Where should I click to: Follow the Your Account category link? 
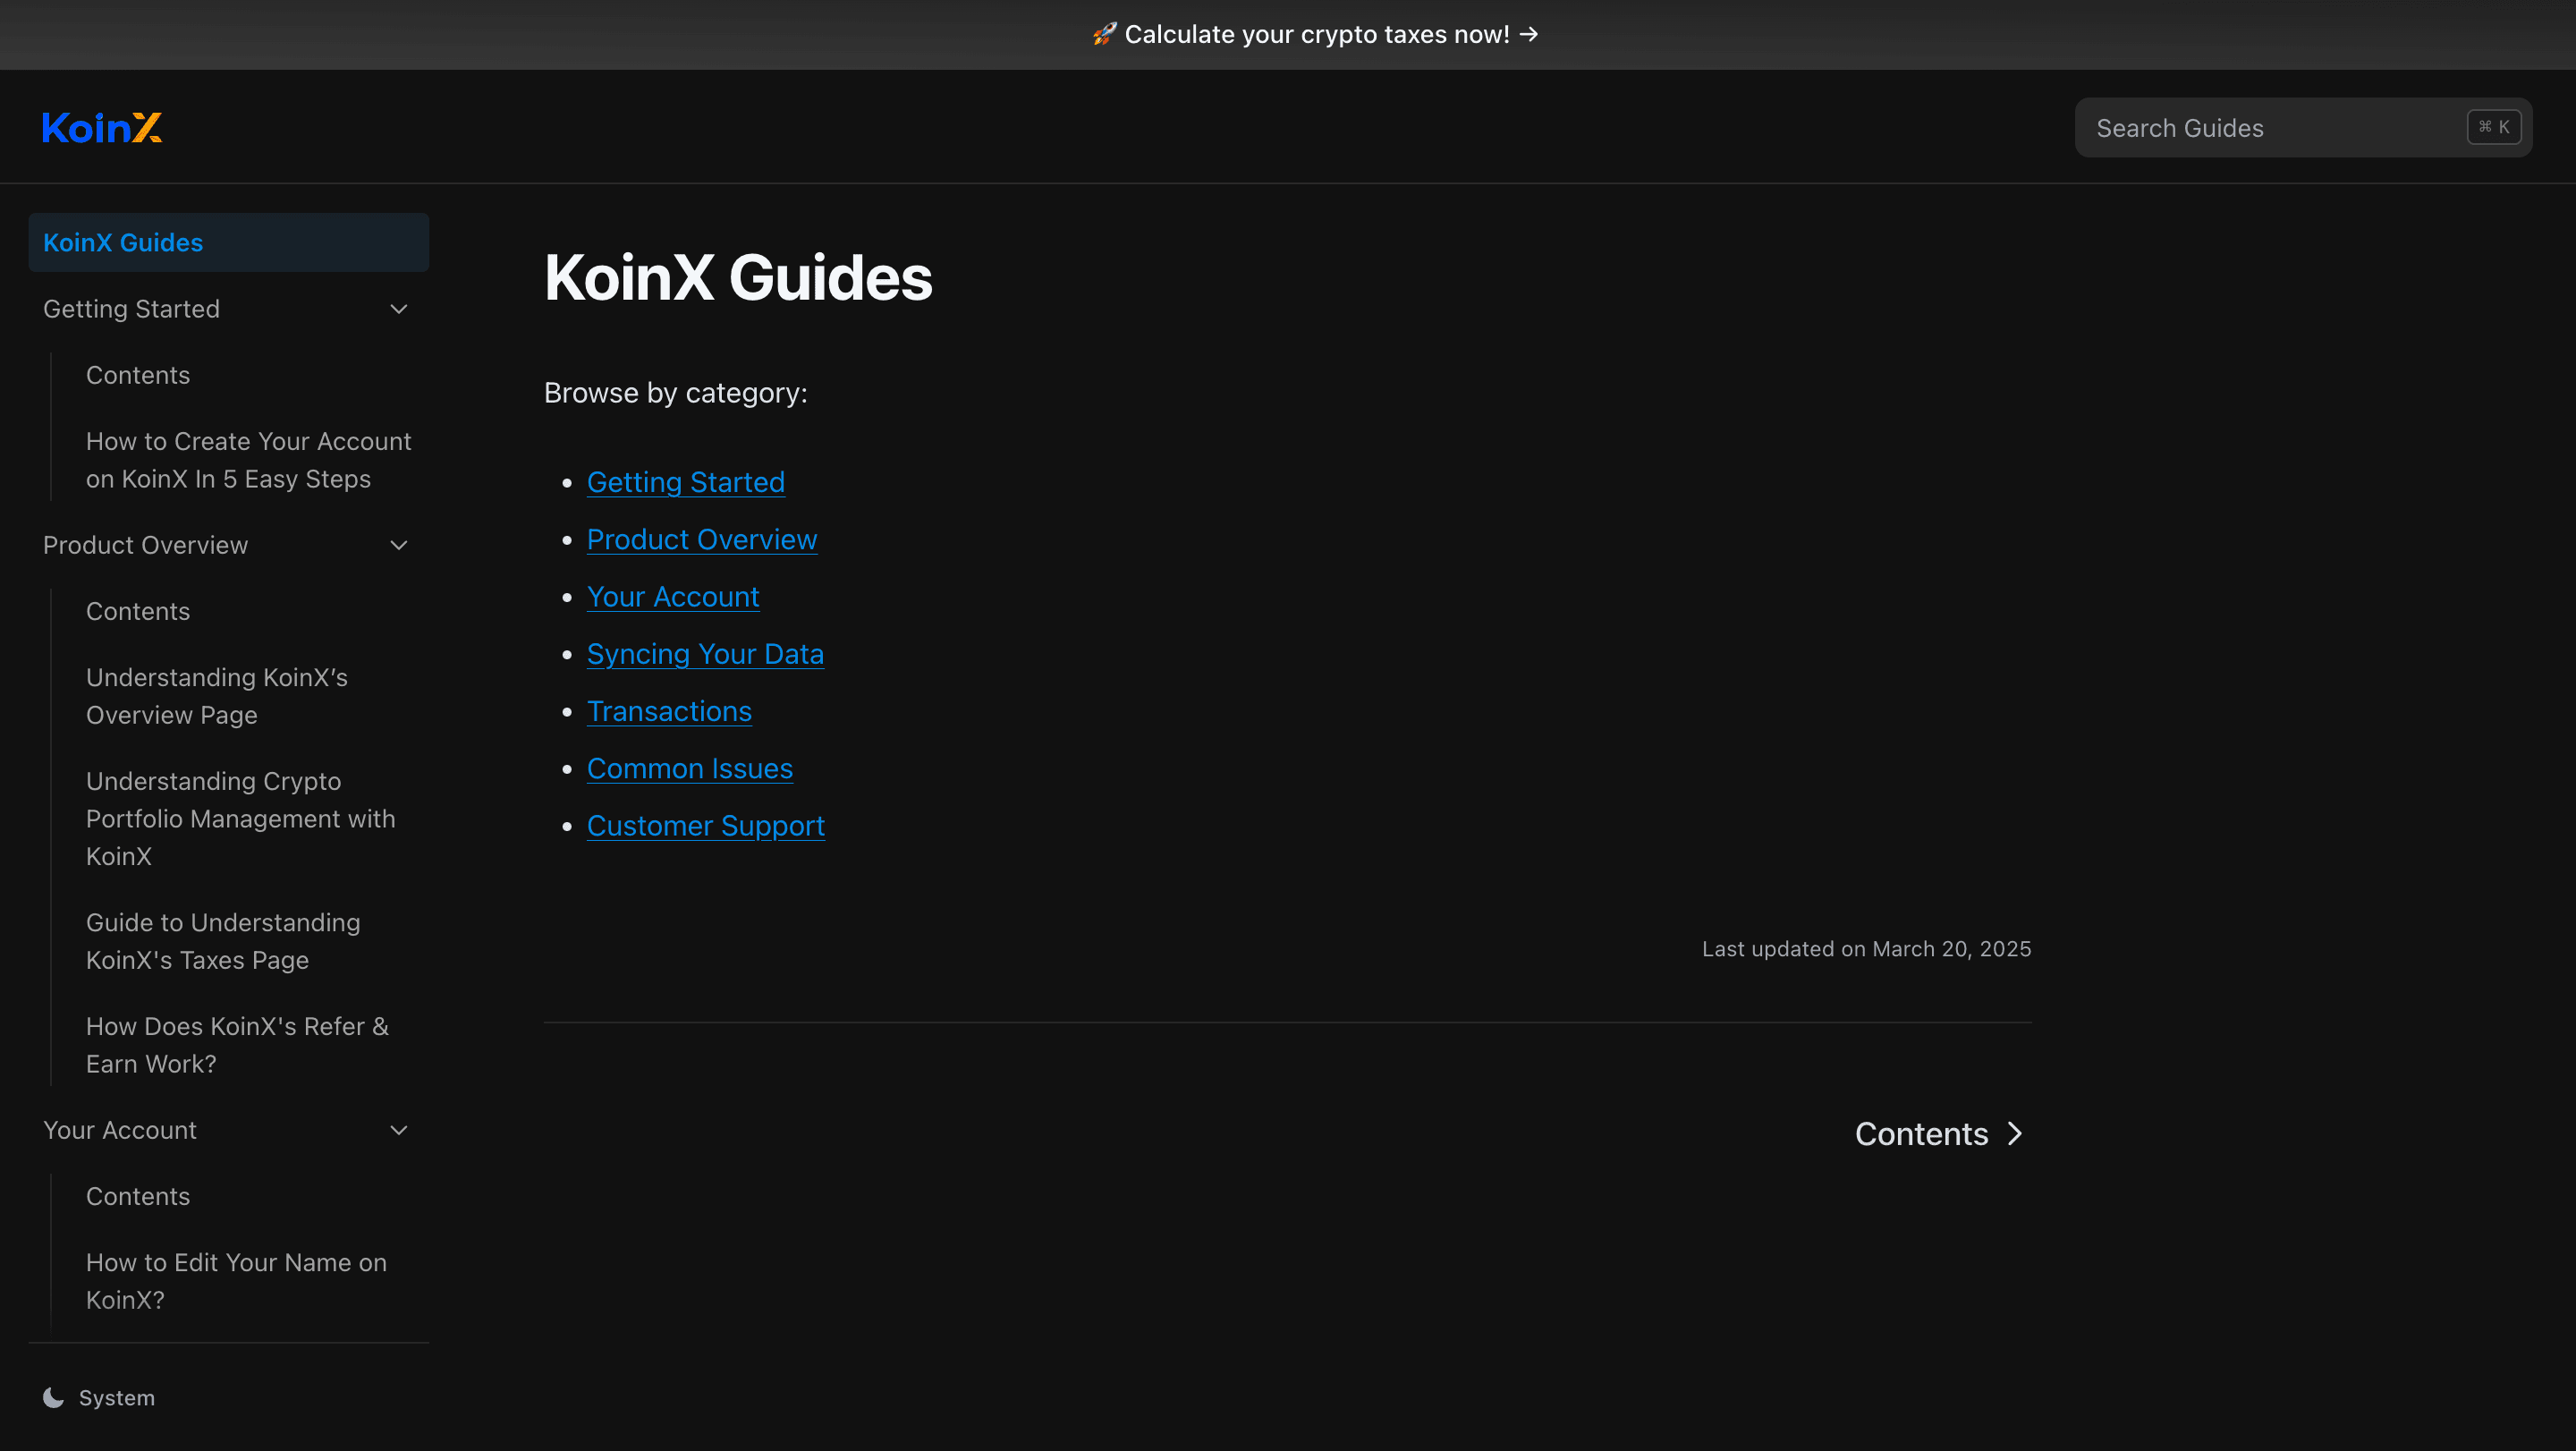672,596
